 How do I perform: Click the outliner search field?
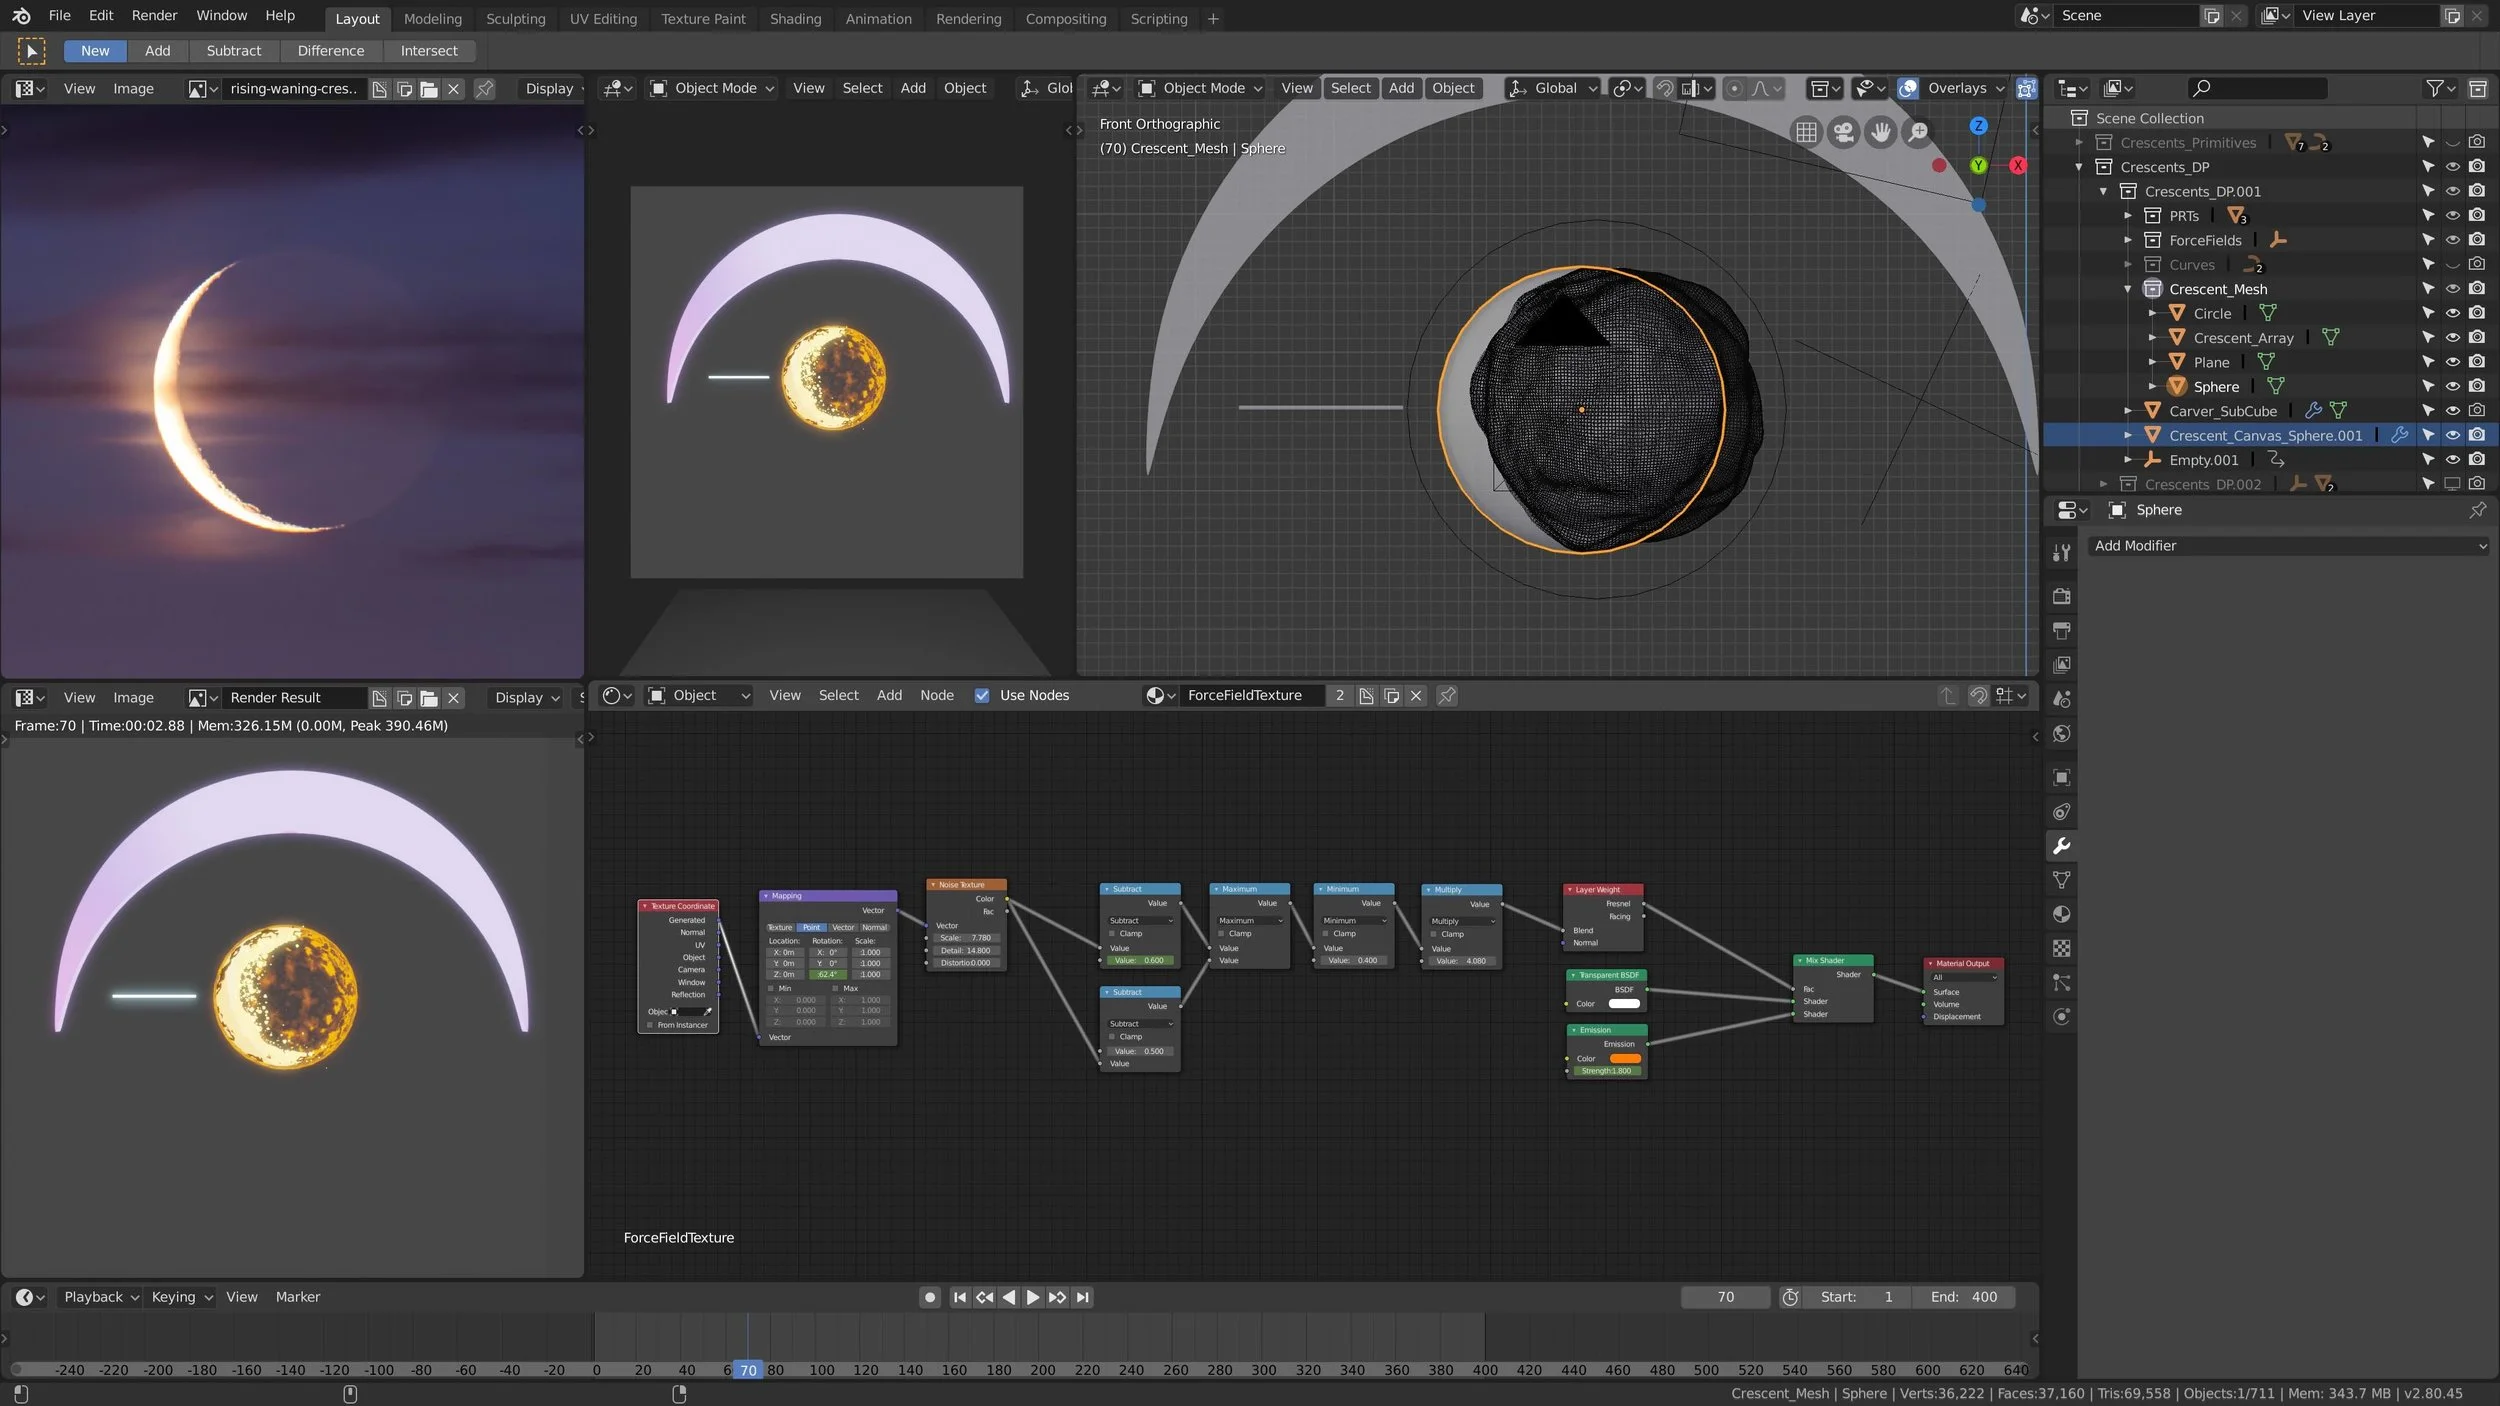pos(2256,89)
